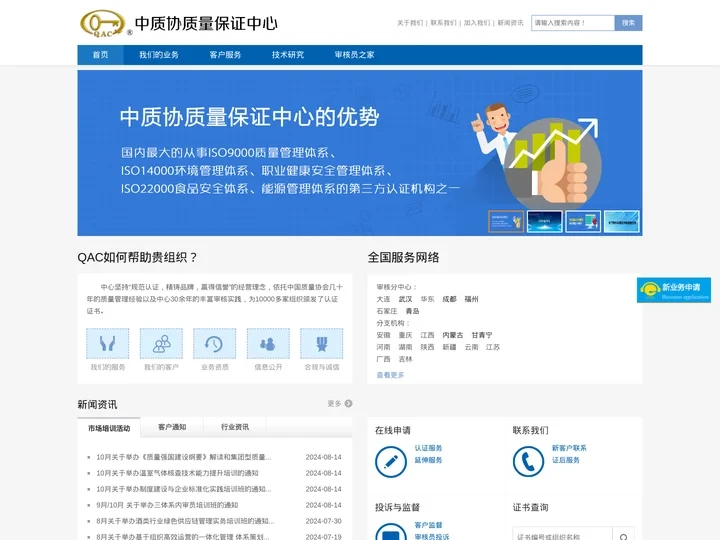This screenshot has width=720, height=540.
Task: Open news 10月关于举办温室气体核查技术能力提升培训
Action: pos(177,473)
